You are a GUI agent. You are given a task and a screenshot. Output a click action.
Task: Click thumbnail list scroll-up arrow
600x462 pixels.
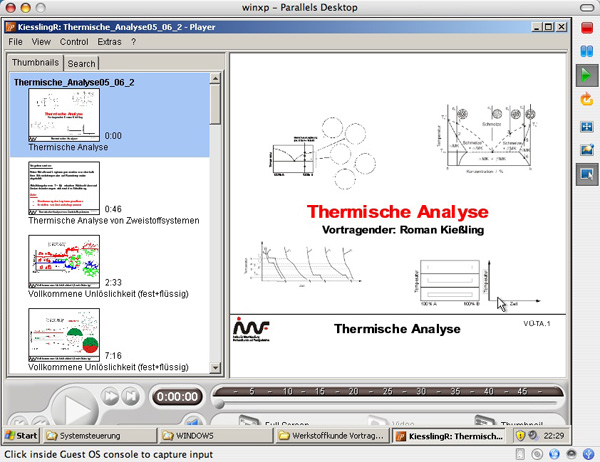coord(215,78)
